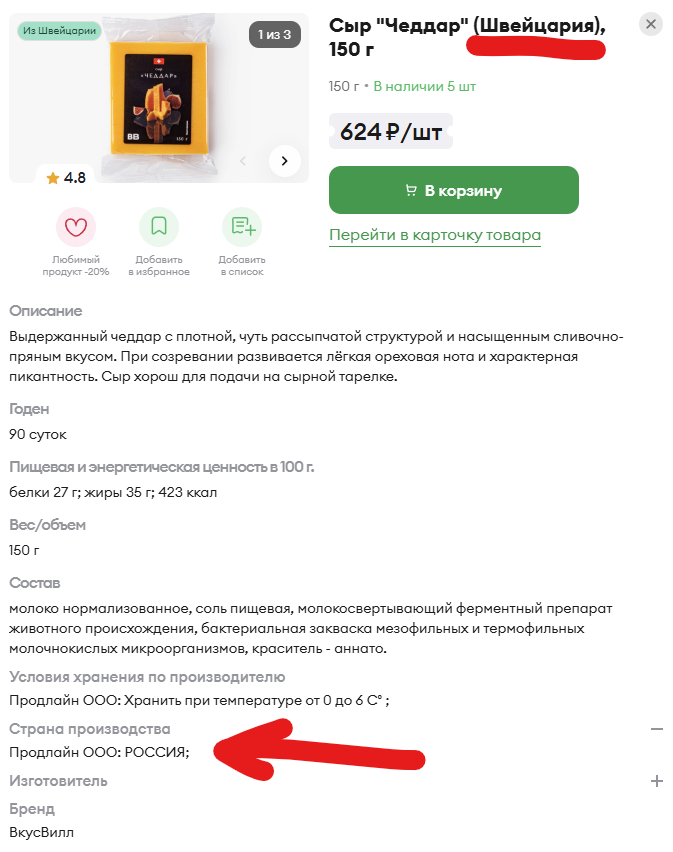Click the bookmark 'Добавить в избранное' icon
Image resolution: width=673 pixels, height=852 pixels.
[159, 227]
